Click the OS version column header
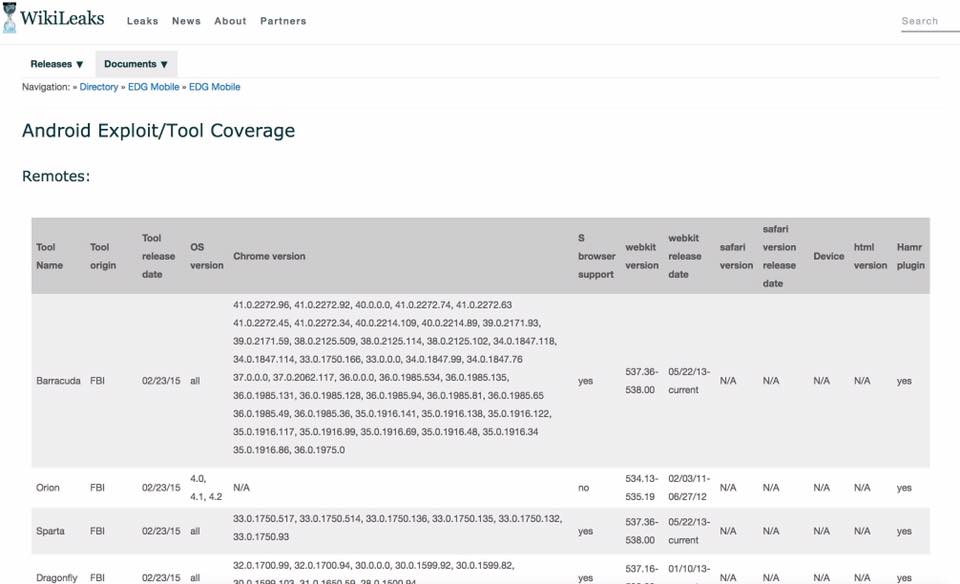The image size is (960, 584). [x=206, y=256]
